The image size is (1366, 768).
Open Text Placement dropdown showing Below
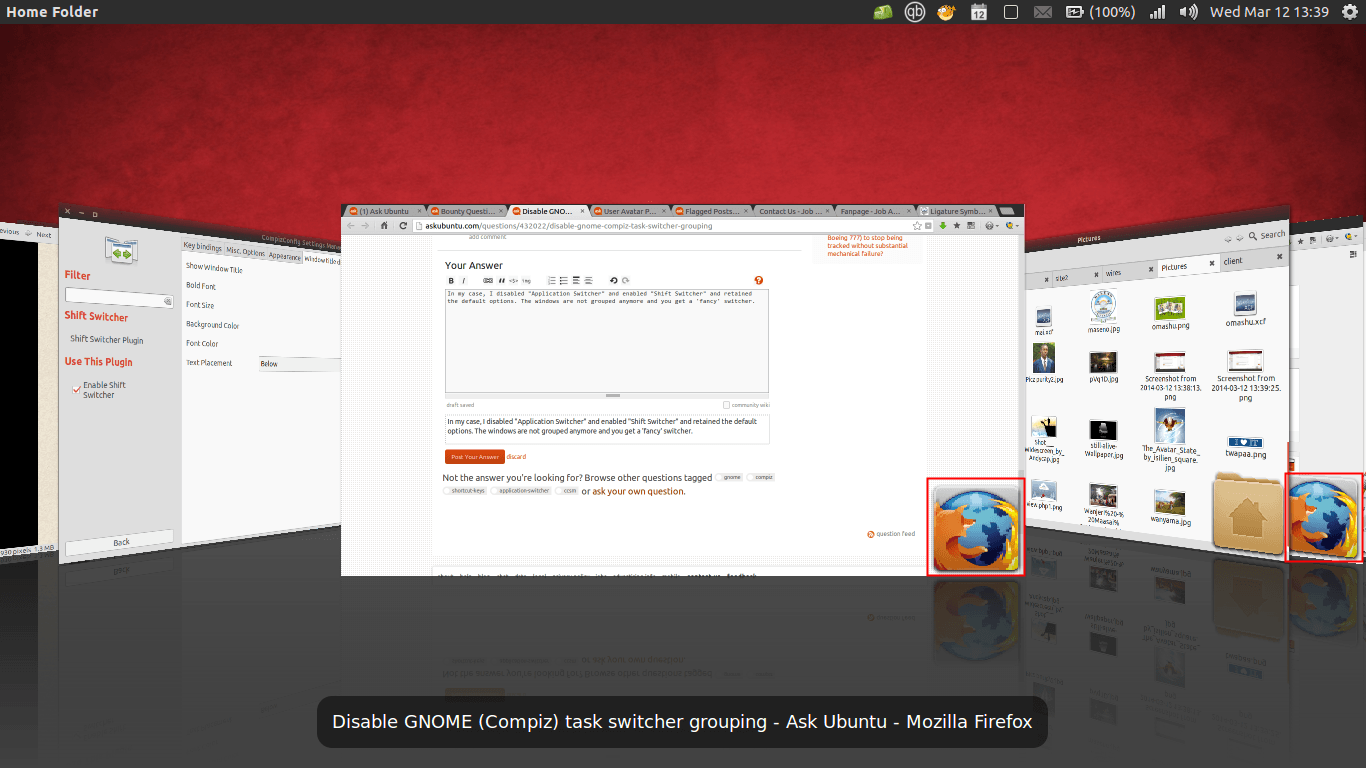[302, 364]
